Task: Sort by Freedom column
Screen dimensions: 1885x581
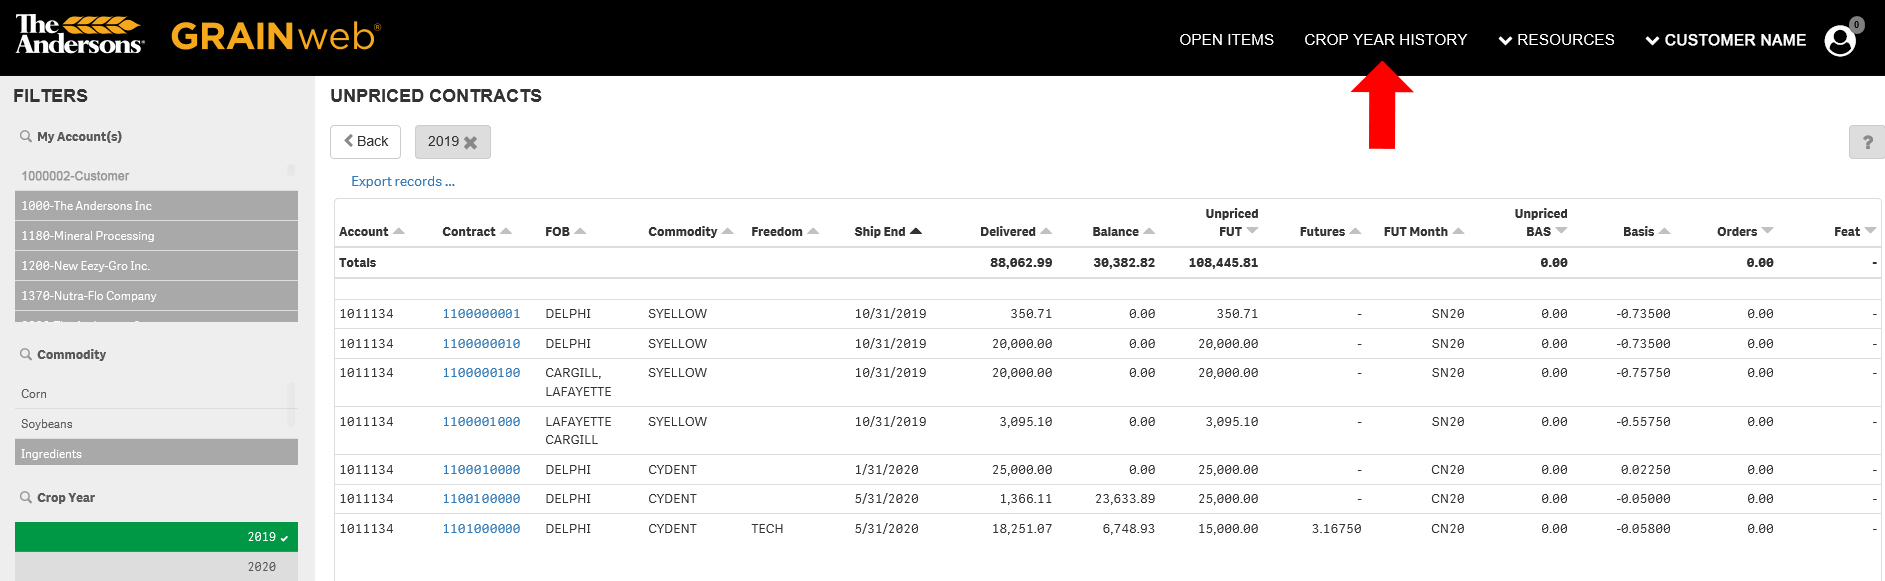Action: click(785, 232)
